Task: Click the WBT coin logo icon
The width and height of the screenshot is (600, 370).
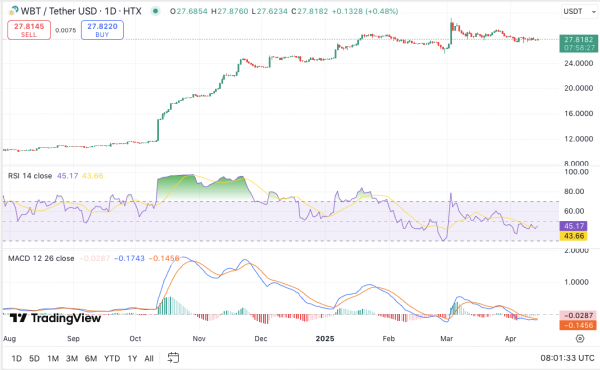Action: point(13,11)
